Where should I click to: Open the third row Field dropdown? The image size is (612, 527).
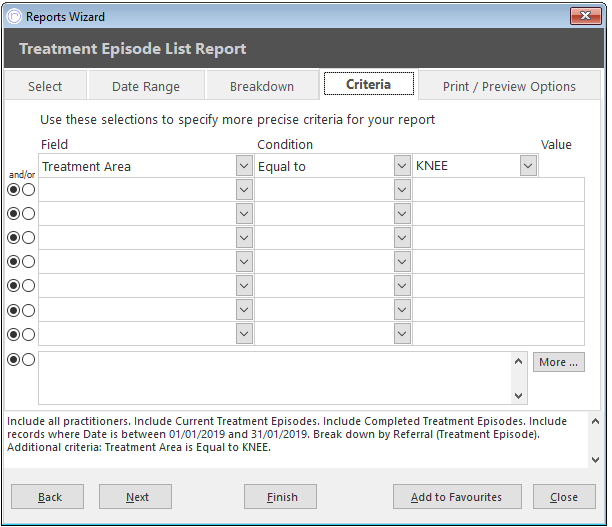click(x=244, y=214)
